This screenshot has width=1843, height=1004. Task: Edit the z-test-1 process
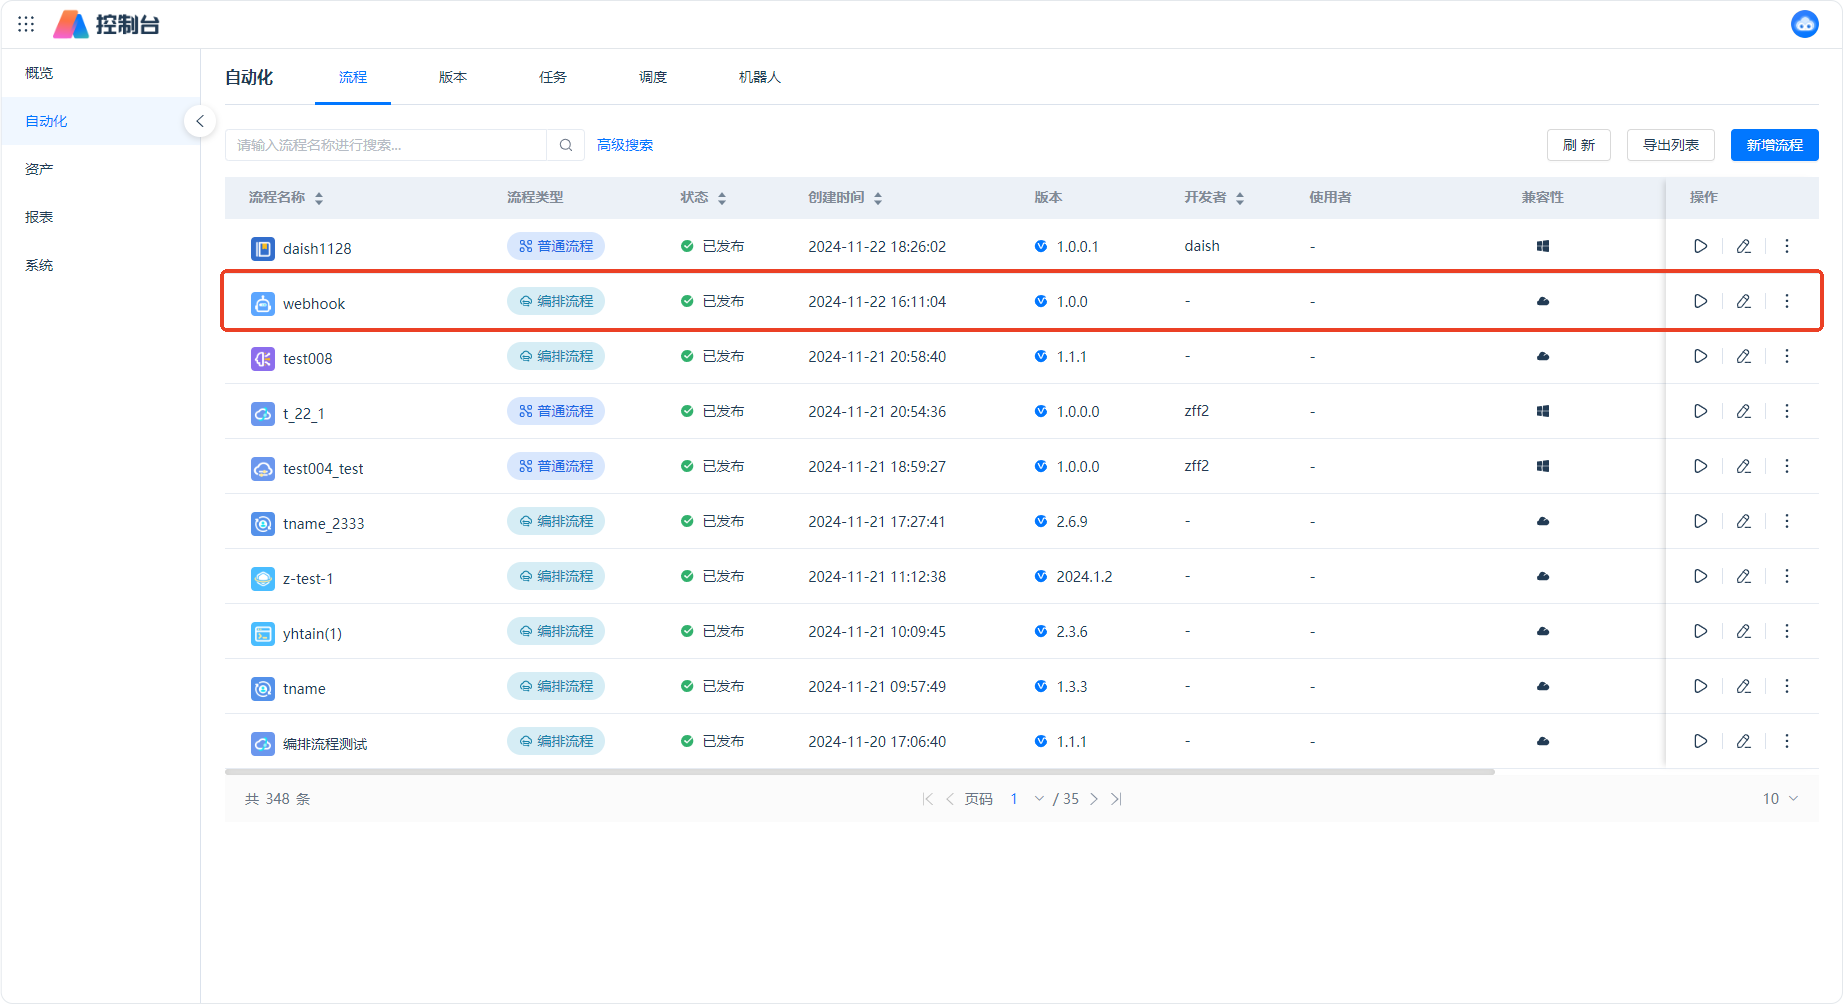click(1743, 576)
